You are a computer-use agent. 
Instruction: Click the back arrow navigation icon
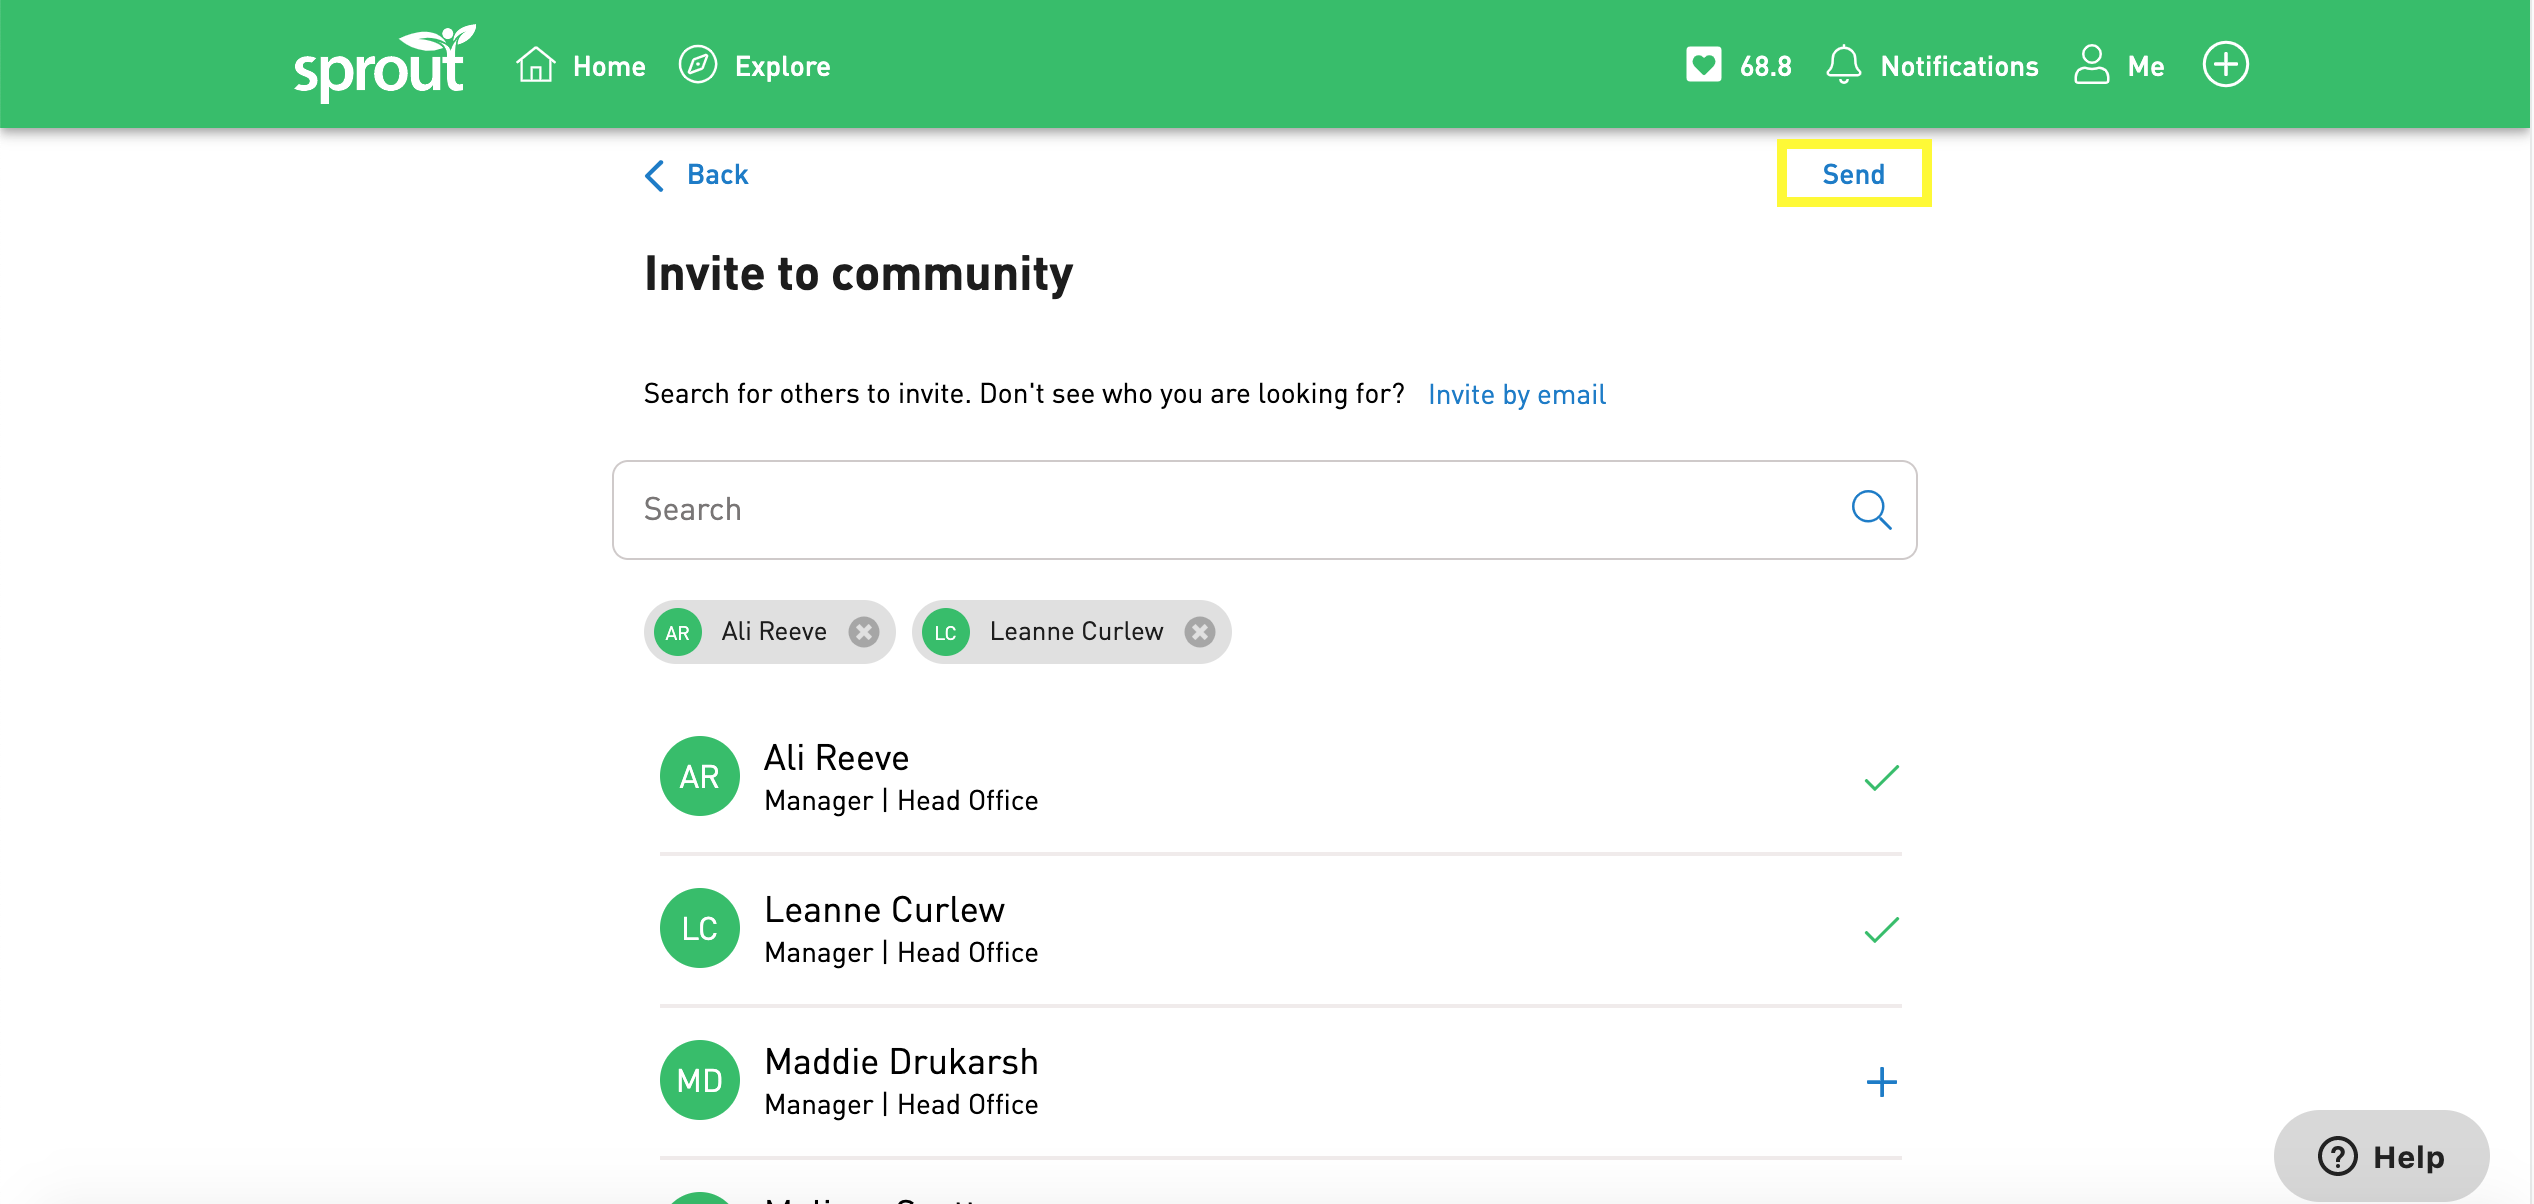click(653, 173)
